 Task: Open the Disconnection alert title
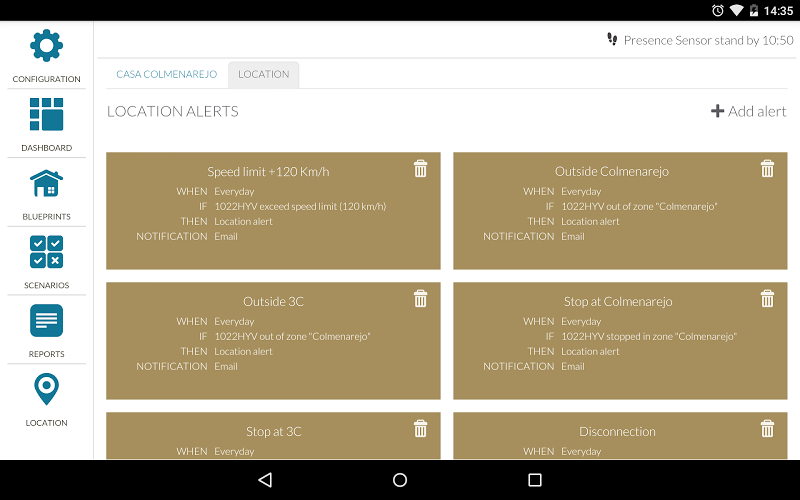(617, 432)
